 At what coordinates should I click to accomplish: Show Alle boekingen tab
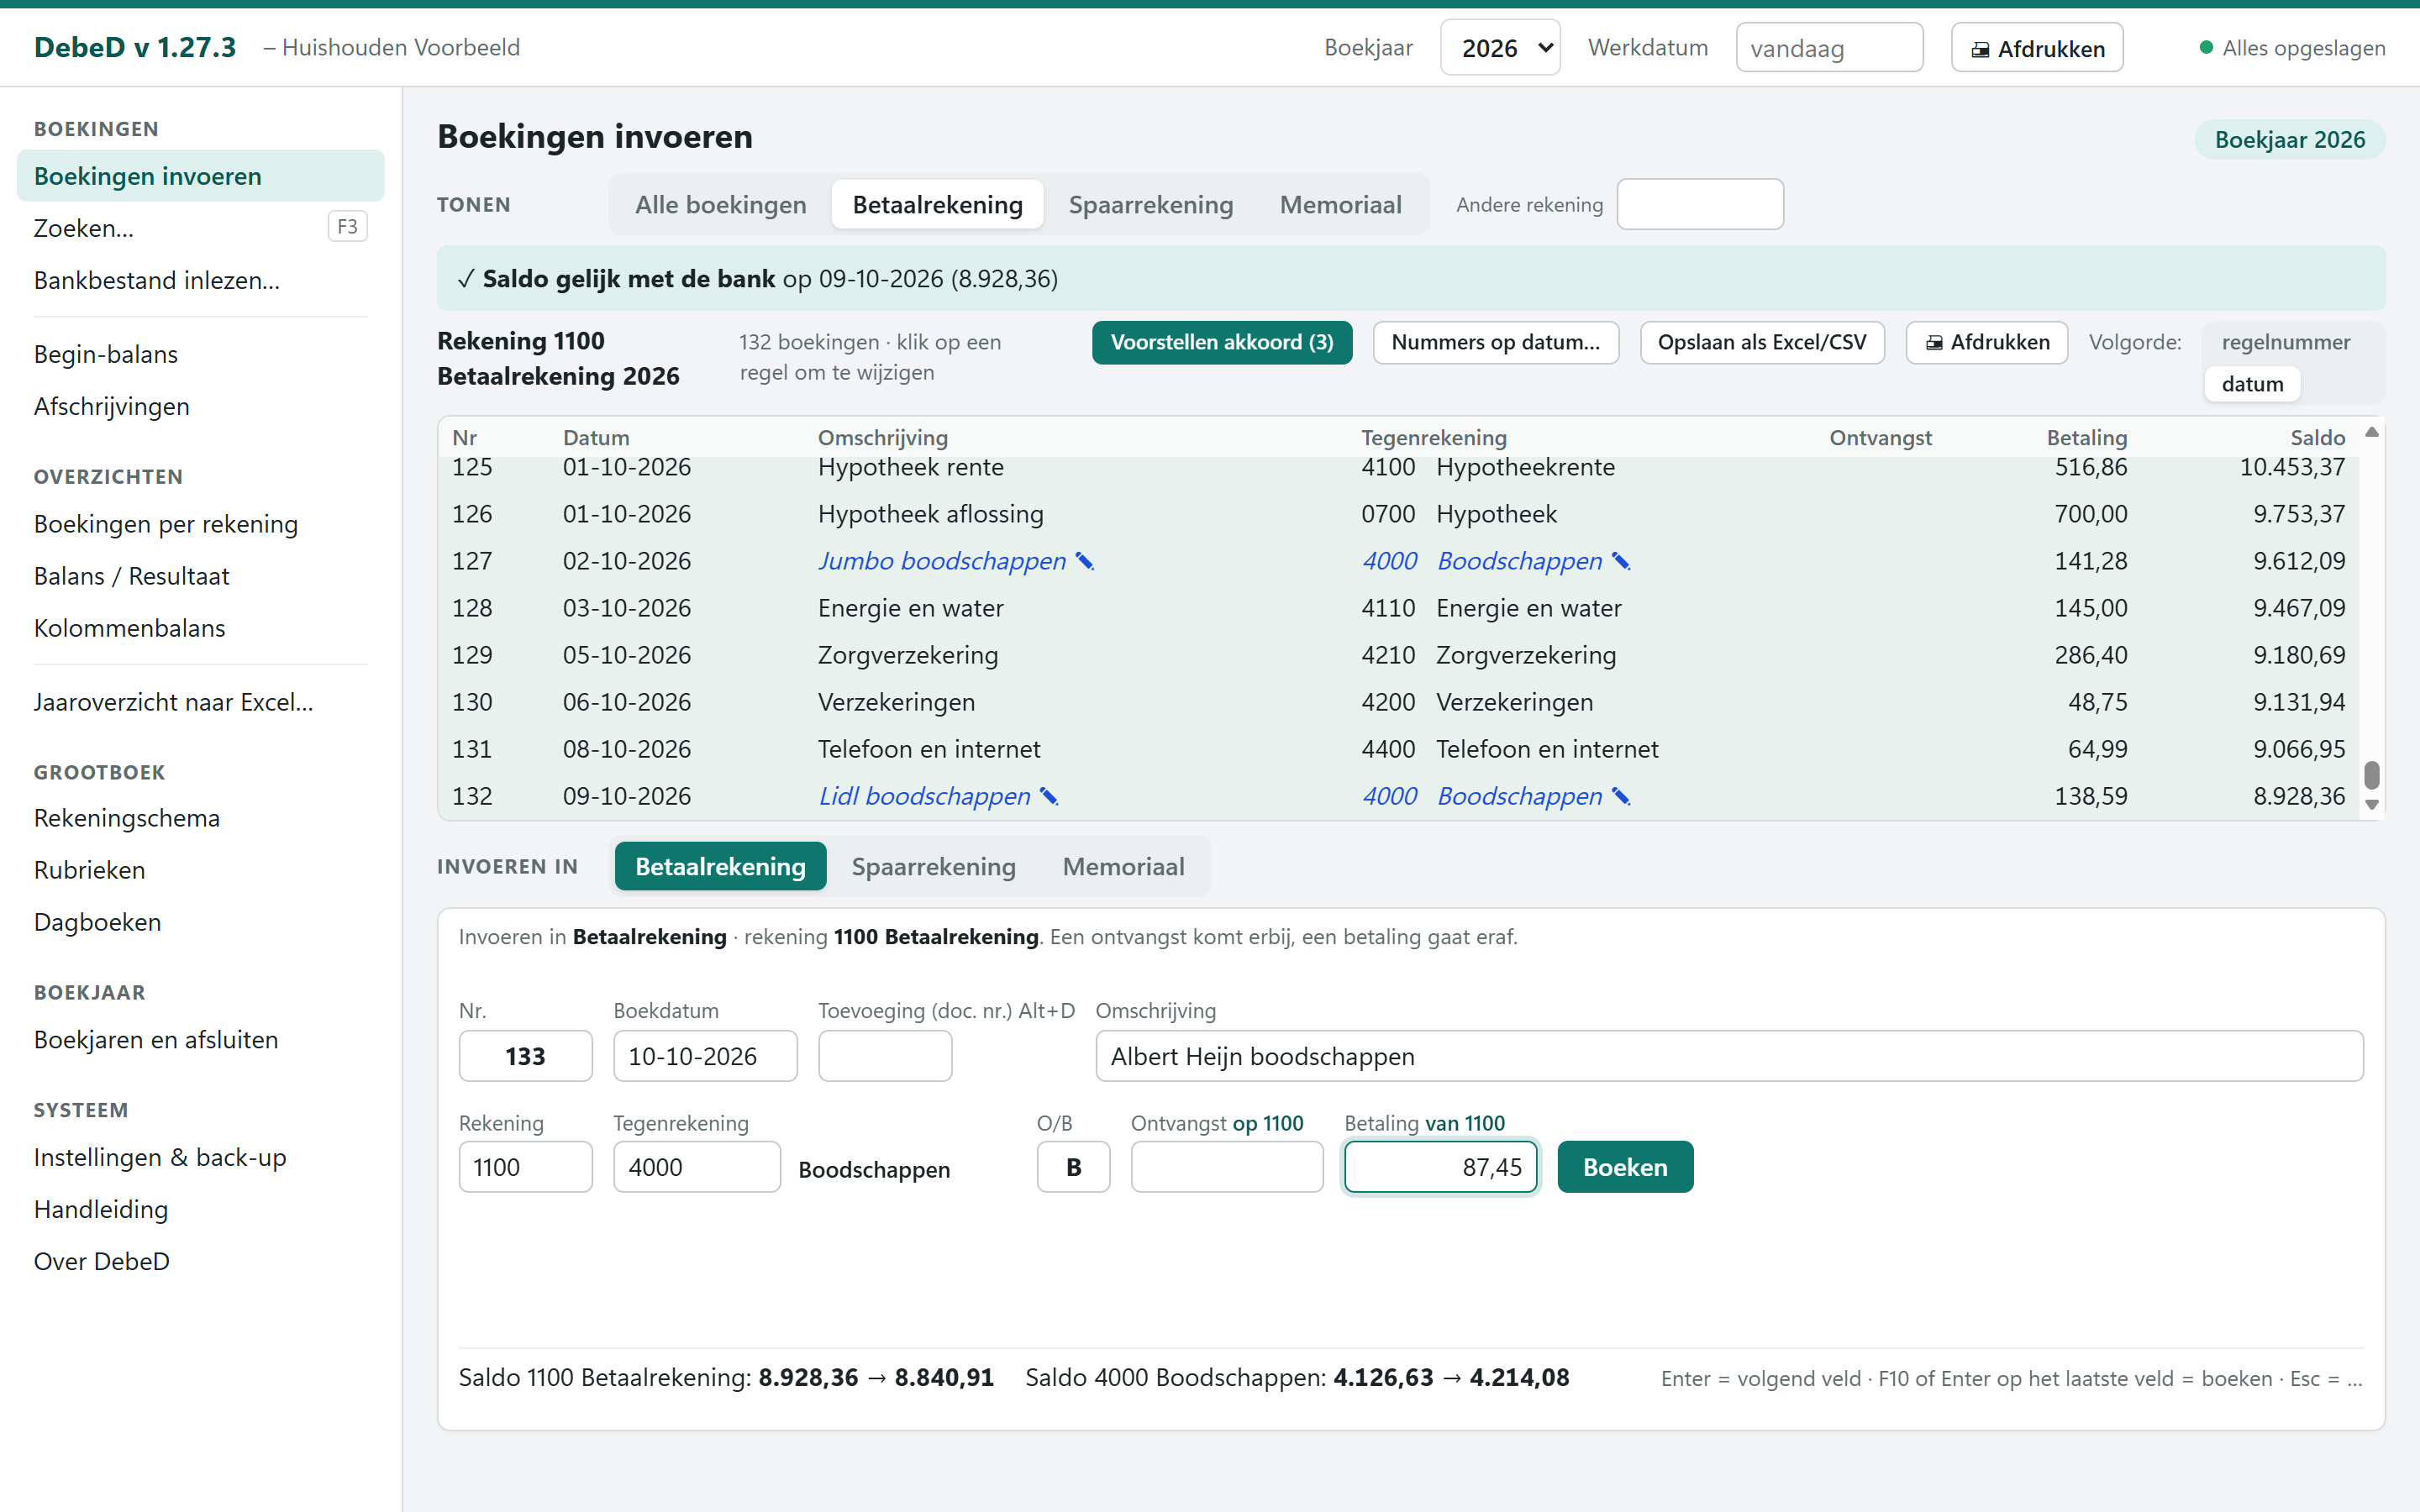(720, 205)
